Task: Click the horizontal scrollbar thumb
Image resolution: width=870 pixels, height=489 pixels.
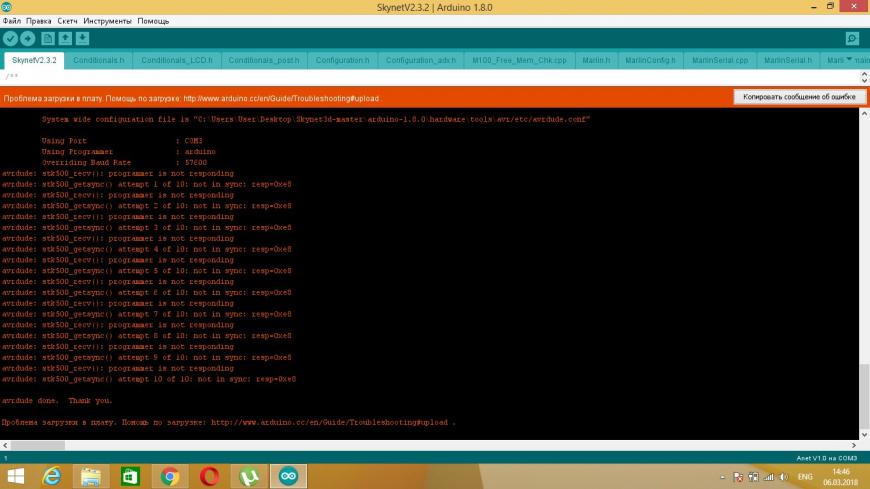Action: 38,445
